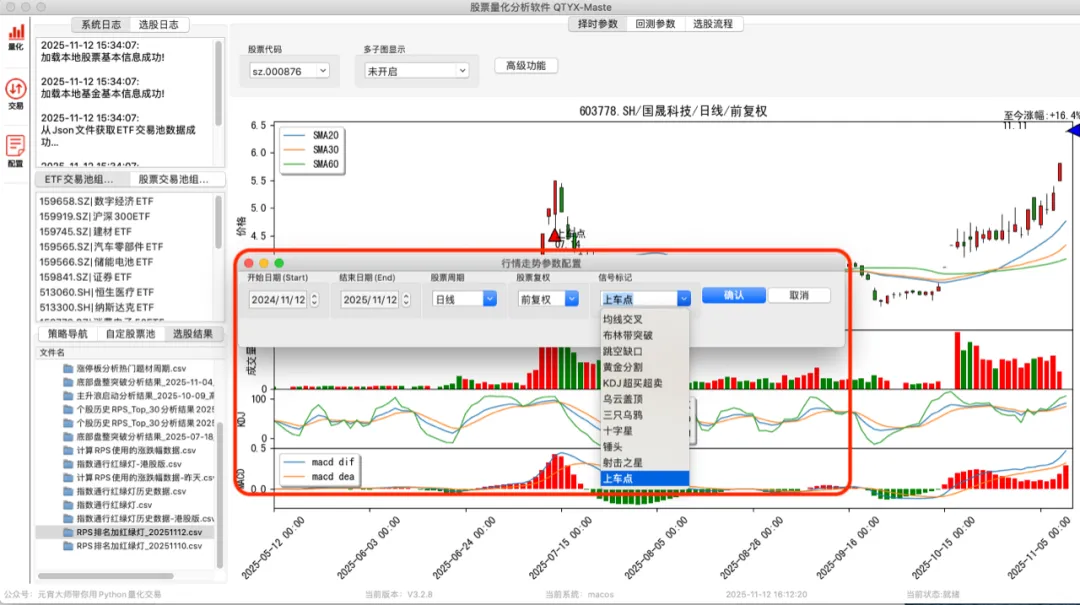Choose 射击之星 from the signal list
Viewport: 1080px width, 605px height.
(645, 462)
